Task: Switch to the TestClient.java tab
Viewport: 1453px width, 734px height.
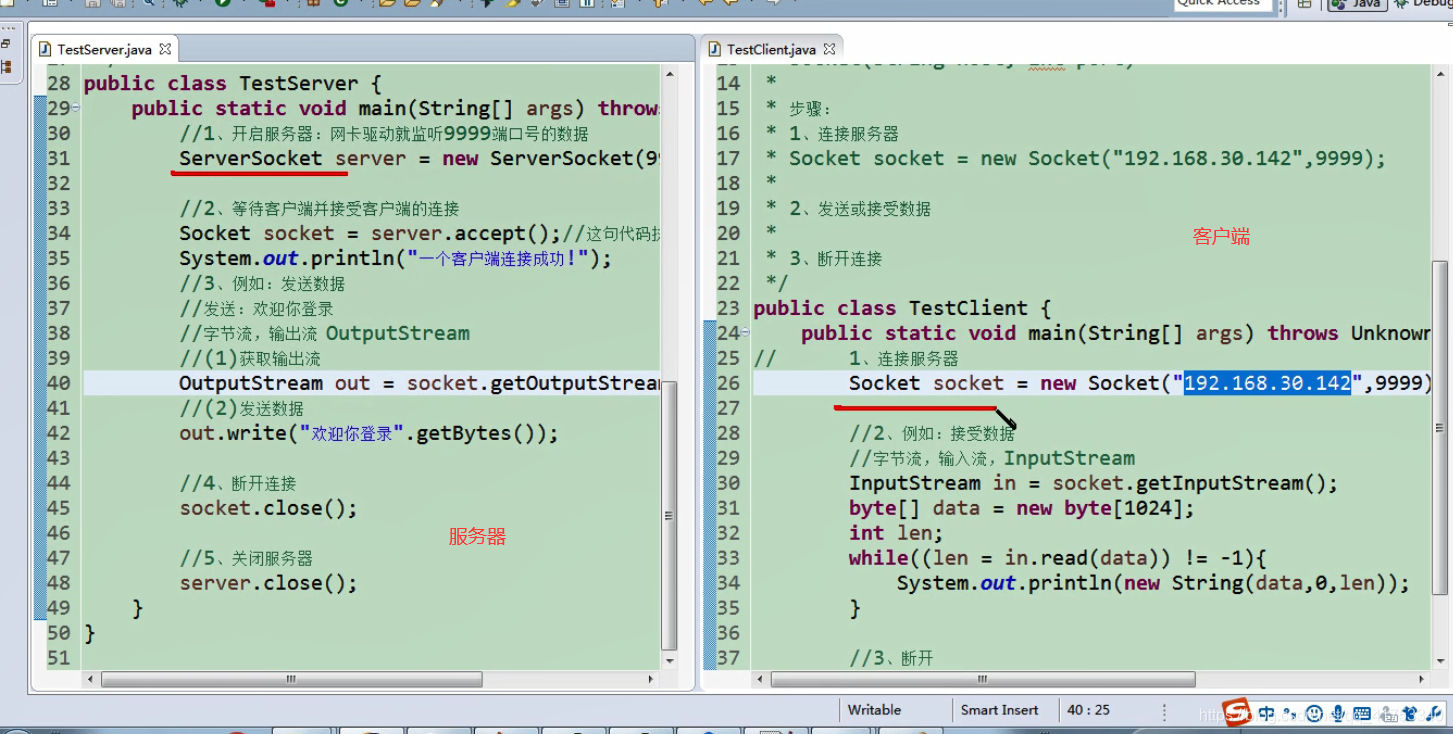Action: (x=771, y=49)
